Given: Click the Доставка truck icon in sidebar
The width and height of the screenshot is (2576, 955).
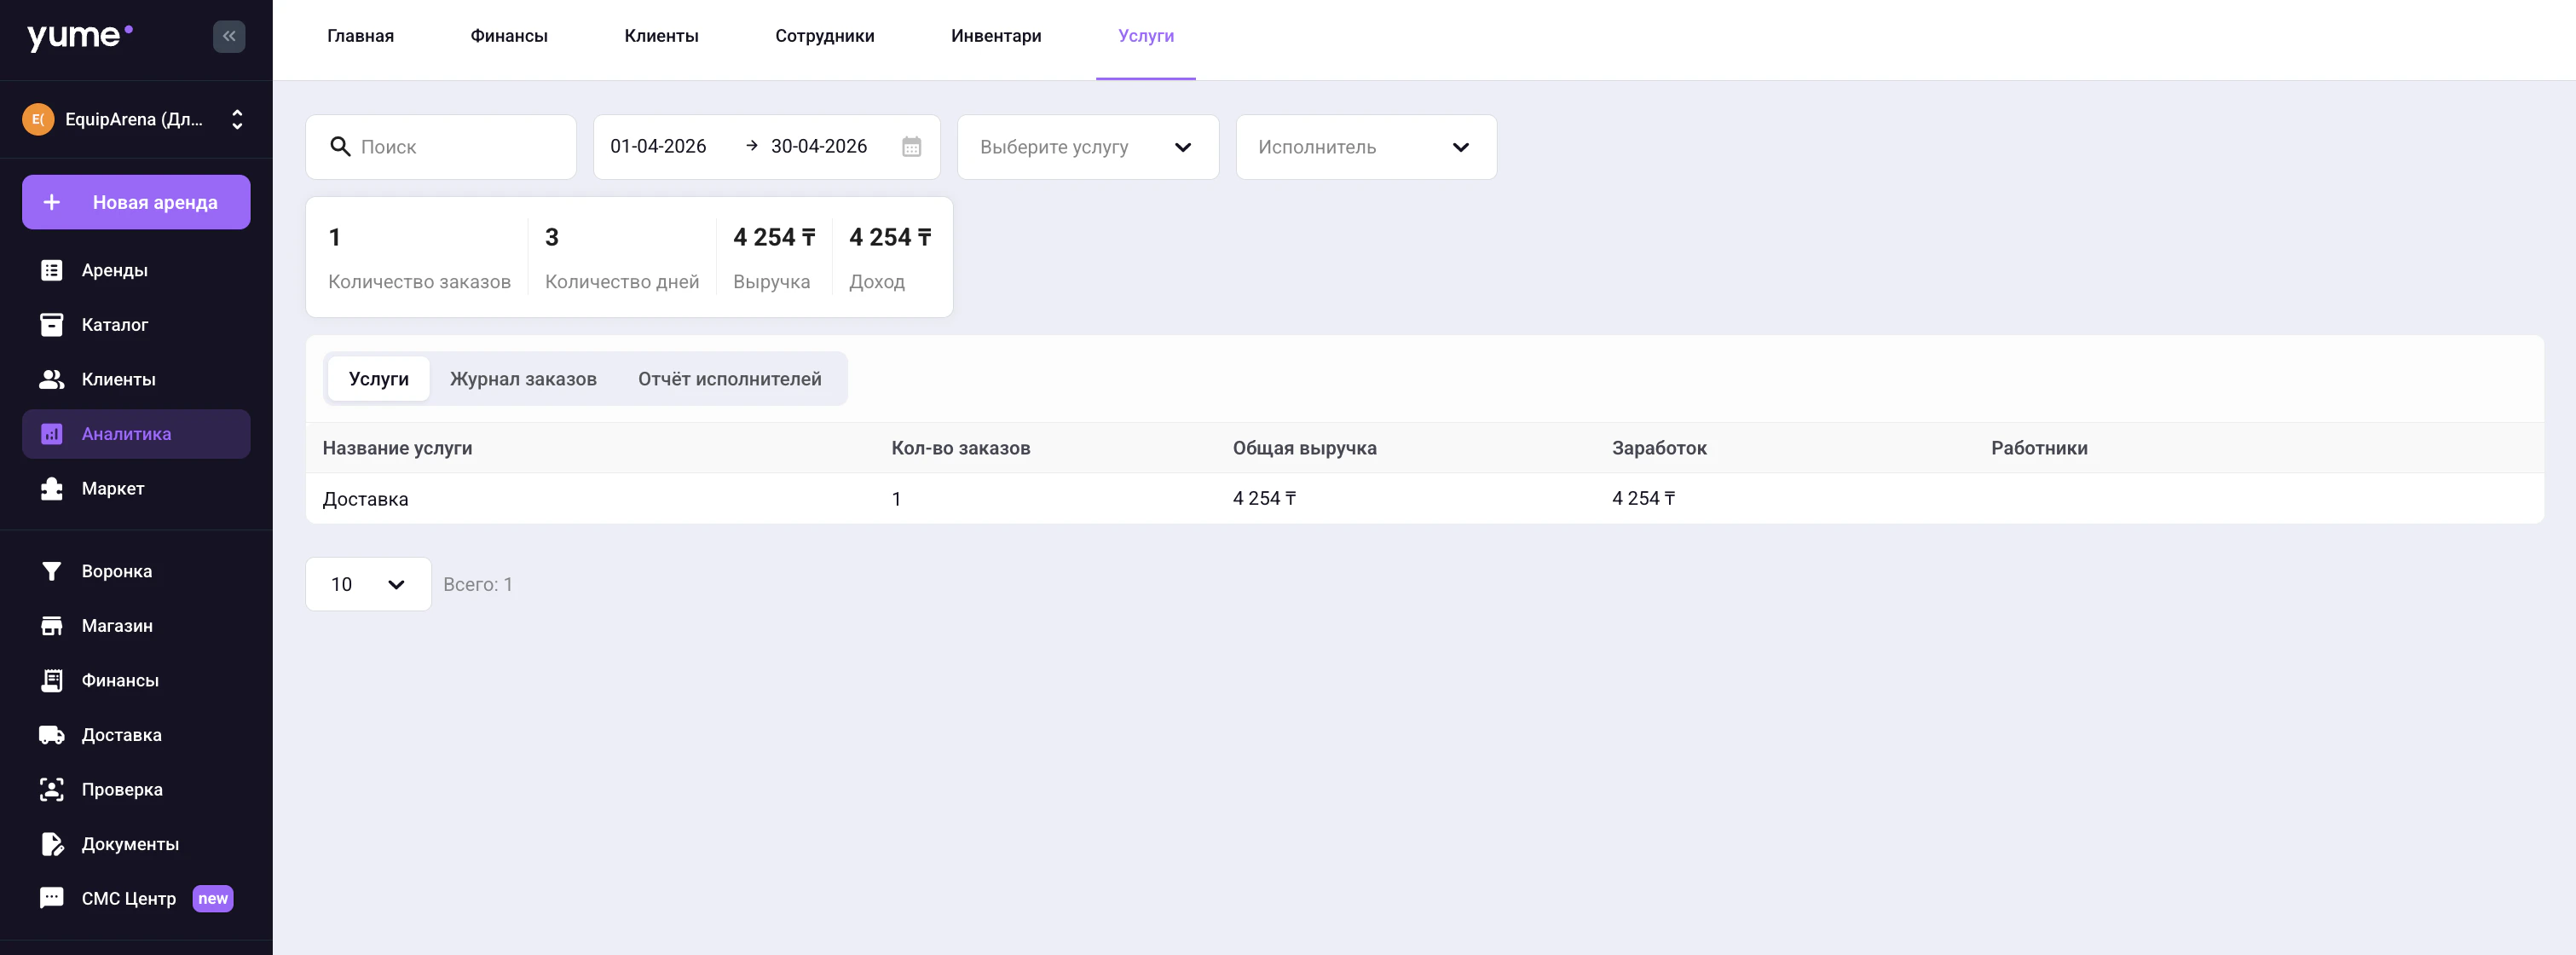Looking at the screenshot, I should [x=51, y=735].
